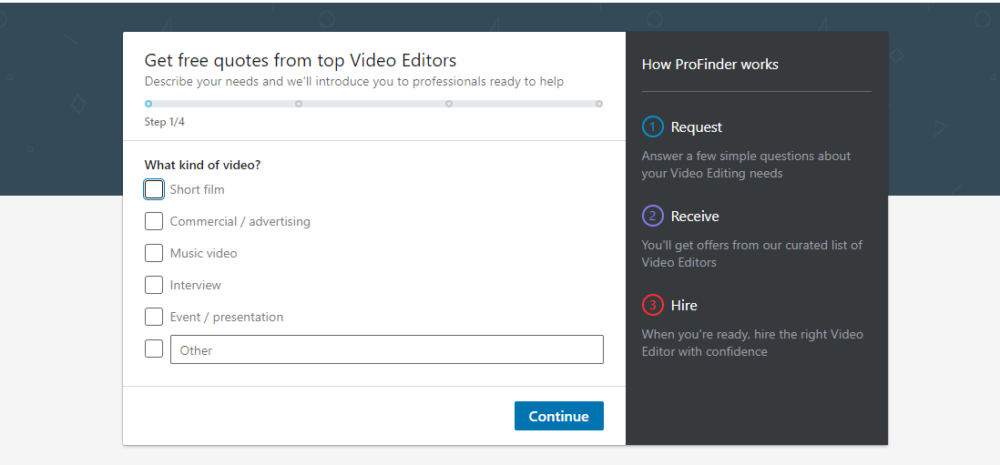Click into the Other text field
The width and height of the screenshot is (1000, 465).
pos(386,350)
